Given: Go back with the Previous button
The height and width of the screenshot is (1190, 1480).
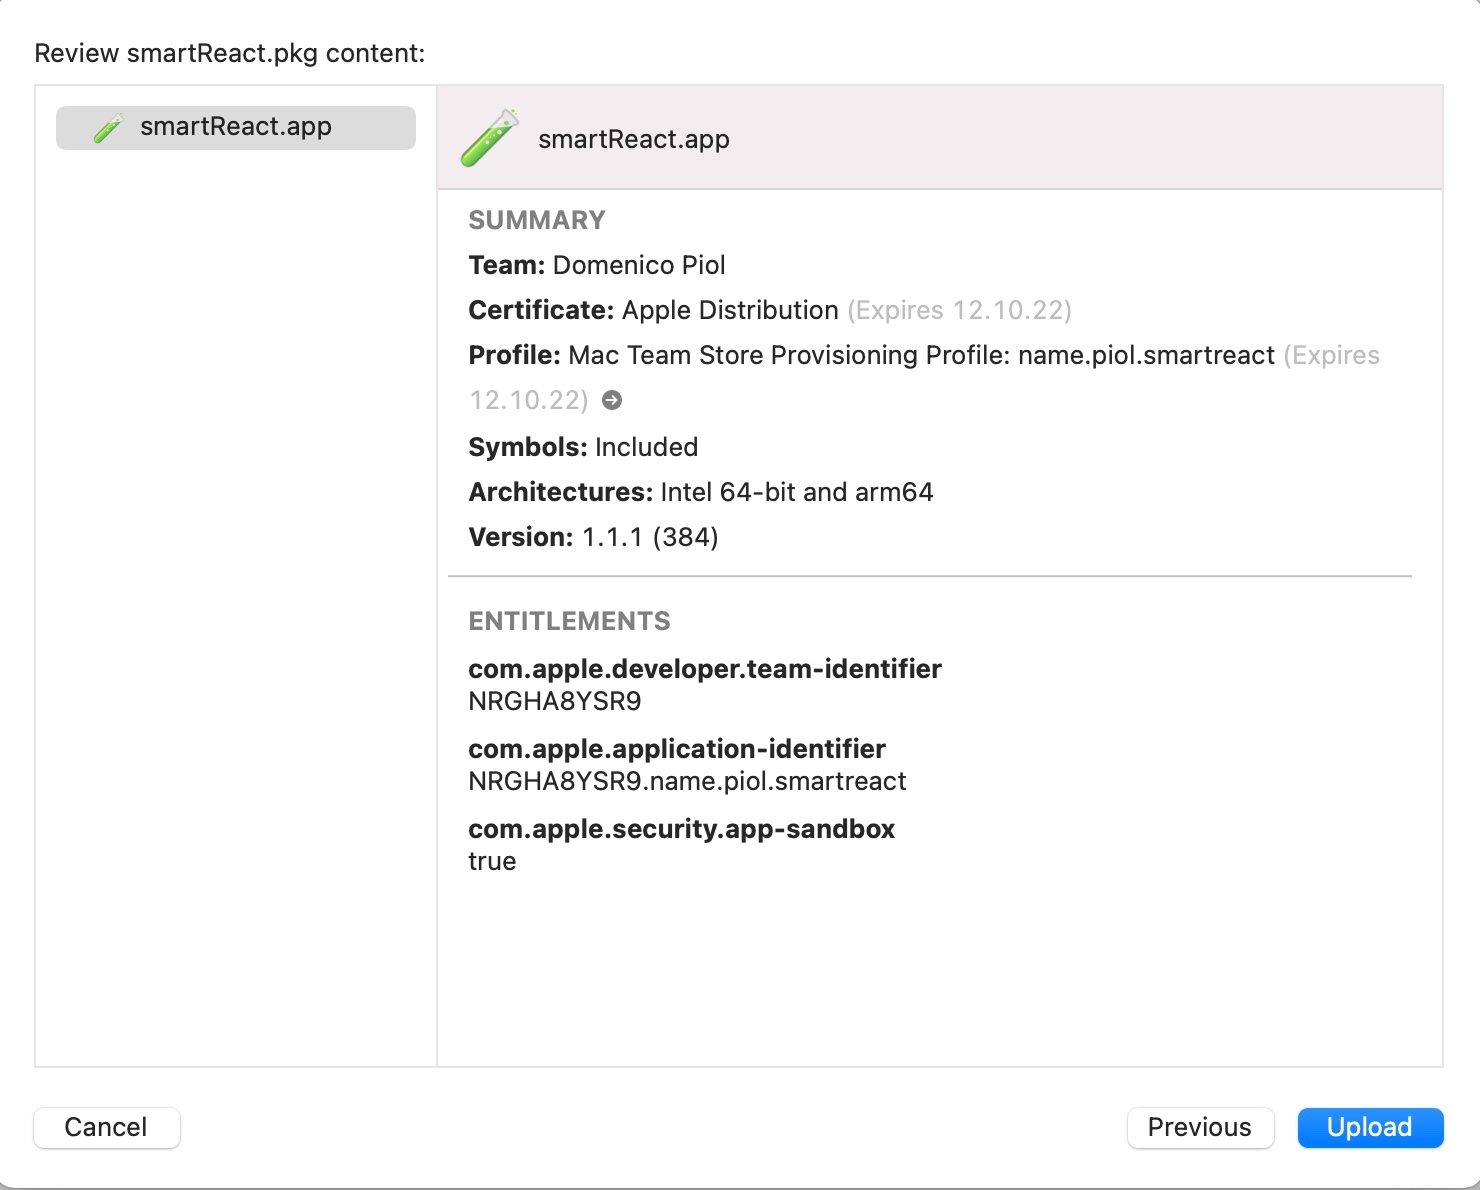Looking at the screenshot, I should tap(1199, 1127).
